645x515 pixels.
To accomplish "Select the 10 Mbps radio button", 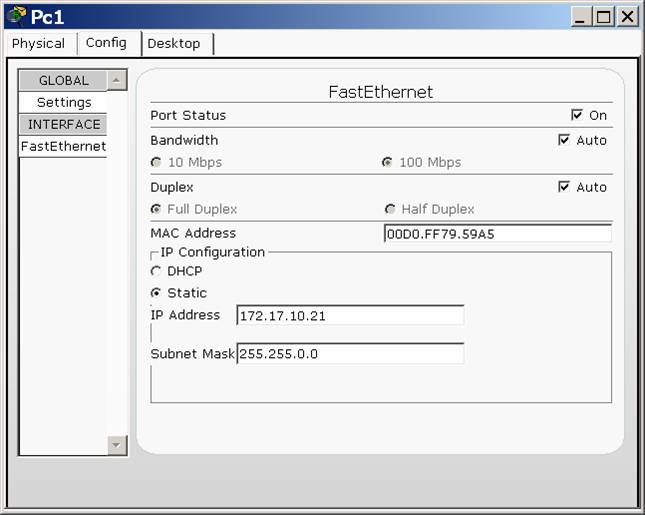I will [156, 162].
